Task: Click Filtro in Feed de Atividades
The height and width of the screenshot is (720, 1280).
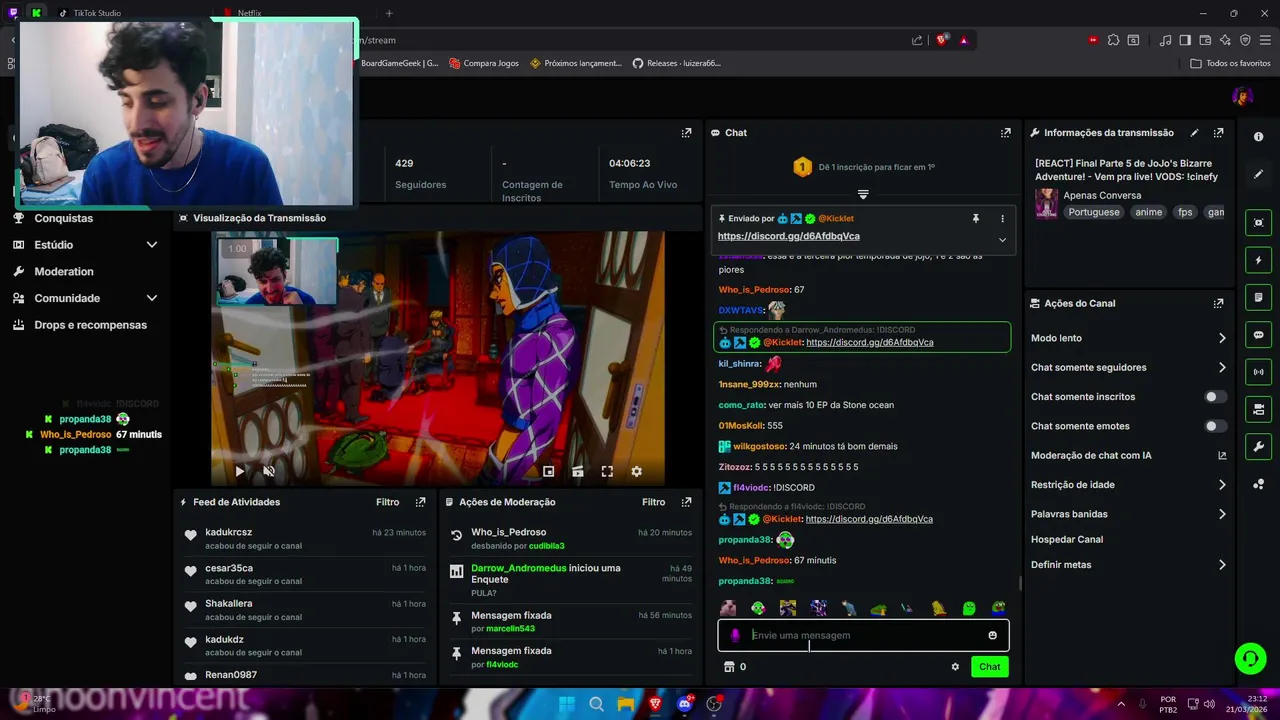Action: pos(387,502)
